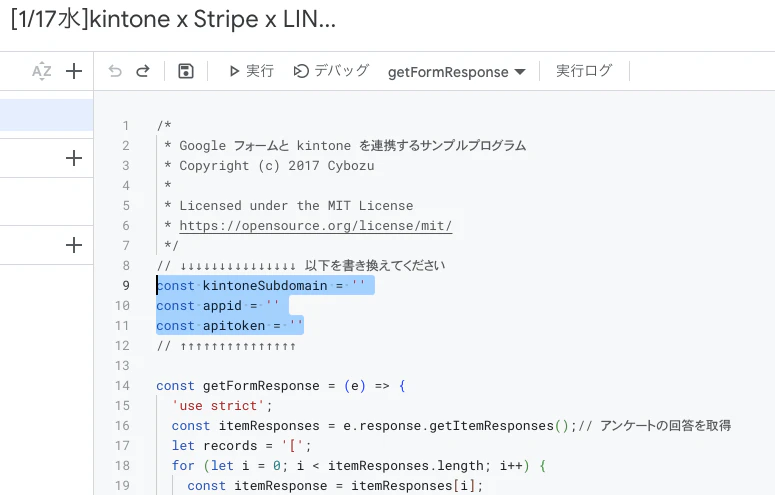Viewport: 775px width, 495px height.
Task: Undo the last edit
Action: (x=115, y=71)
